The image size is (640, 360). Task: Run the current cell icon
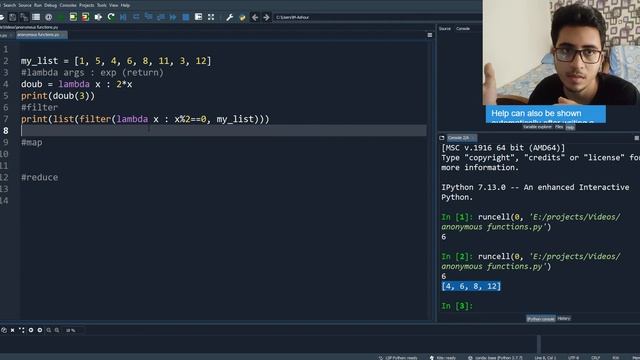pos(73,17)
